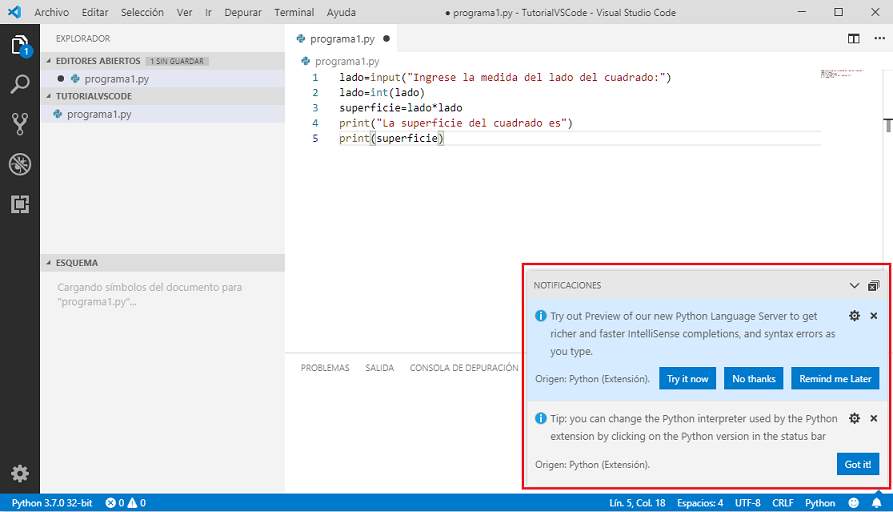Open Source Control view icon
The height and width of the screenshot is (512, 893).
pos(19,124)
